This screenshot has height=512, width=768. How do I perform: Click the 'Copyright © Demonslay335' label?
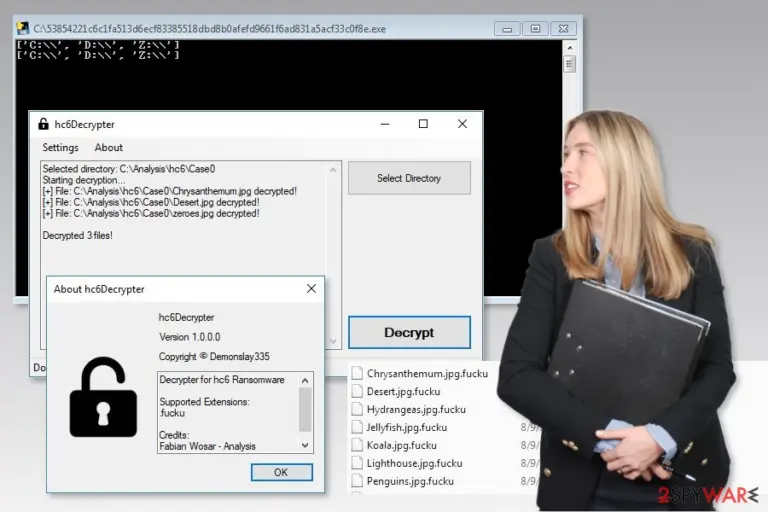coord(214,357)
